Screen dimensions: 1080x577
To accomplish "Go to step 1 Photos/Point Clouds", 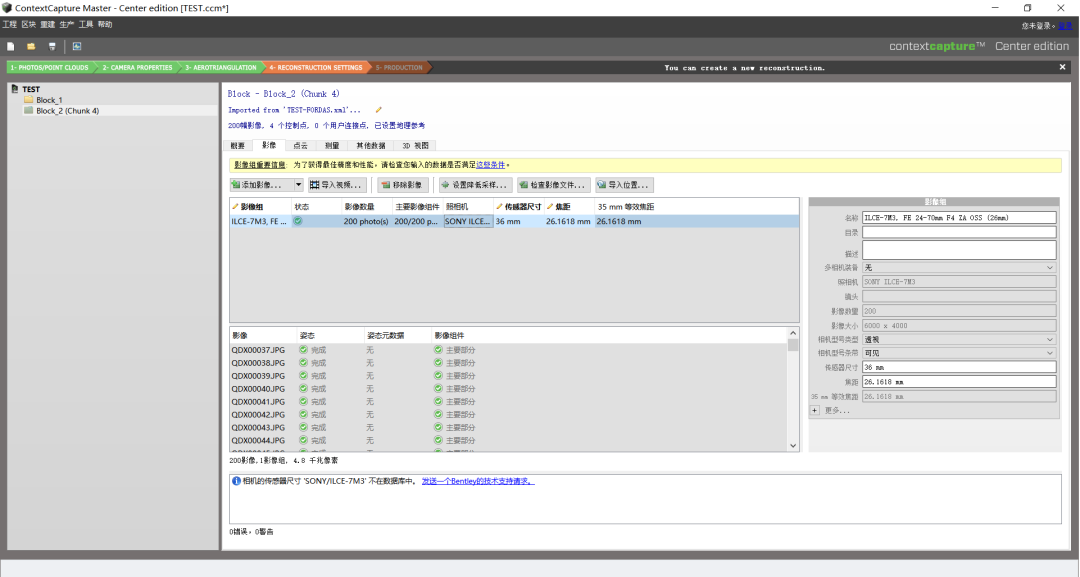I will click(50, 67).
